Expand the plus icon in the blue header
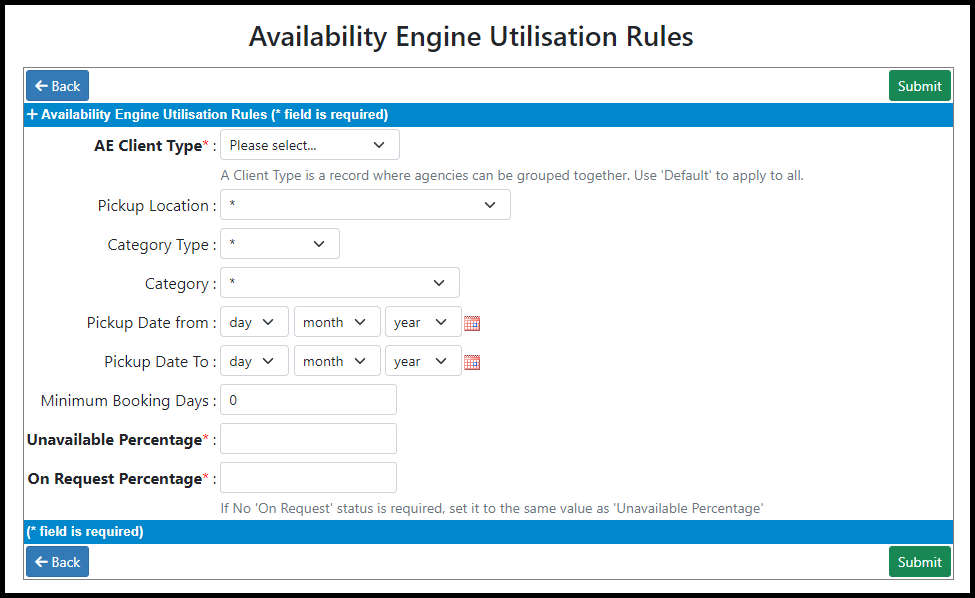The image size is (975, 598). pos(32,114)
